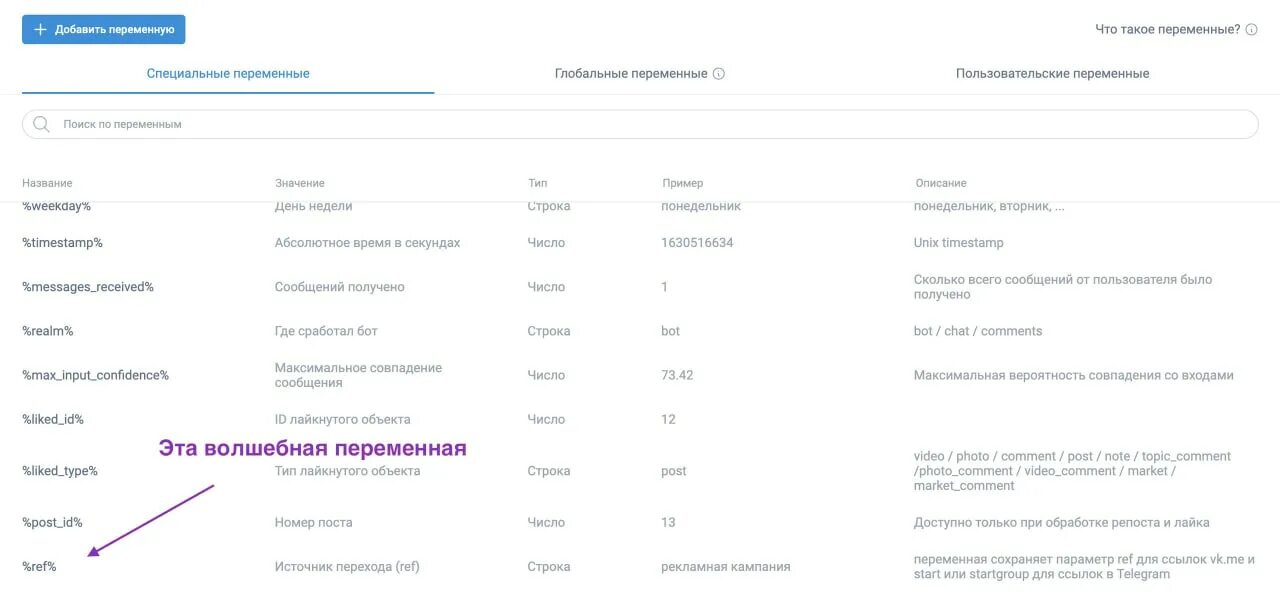Viewport: 1280px width, 599px height.
Task: Click the plus icon on the add variable button
Action: (x=40, y=29)
